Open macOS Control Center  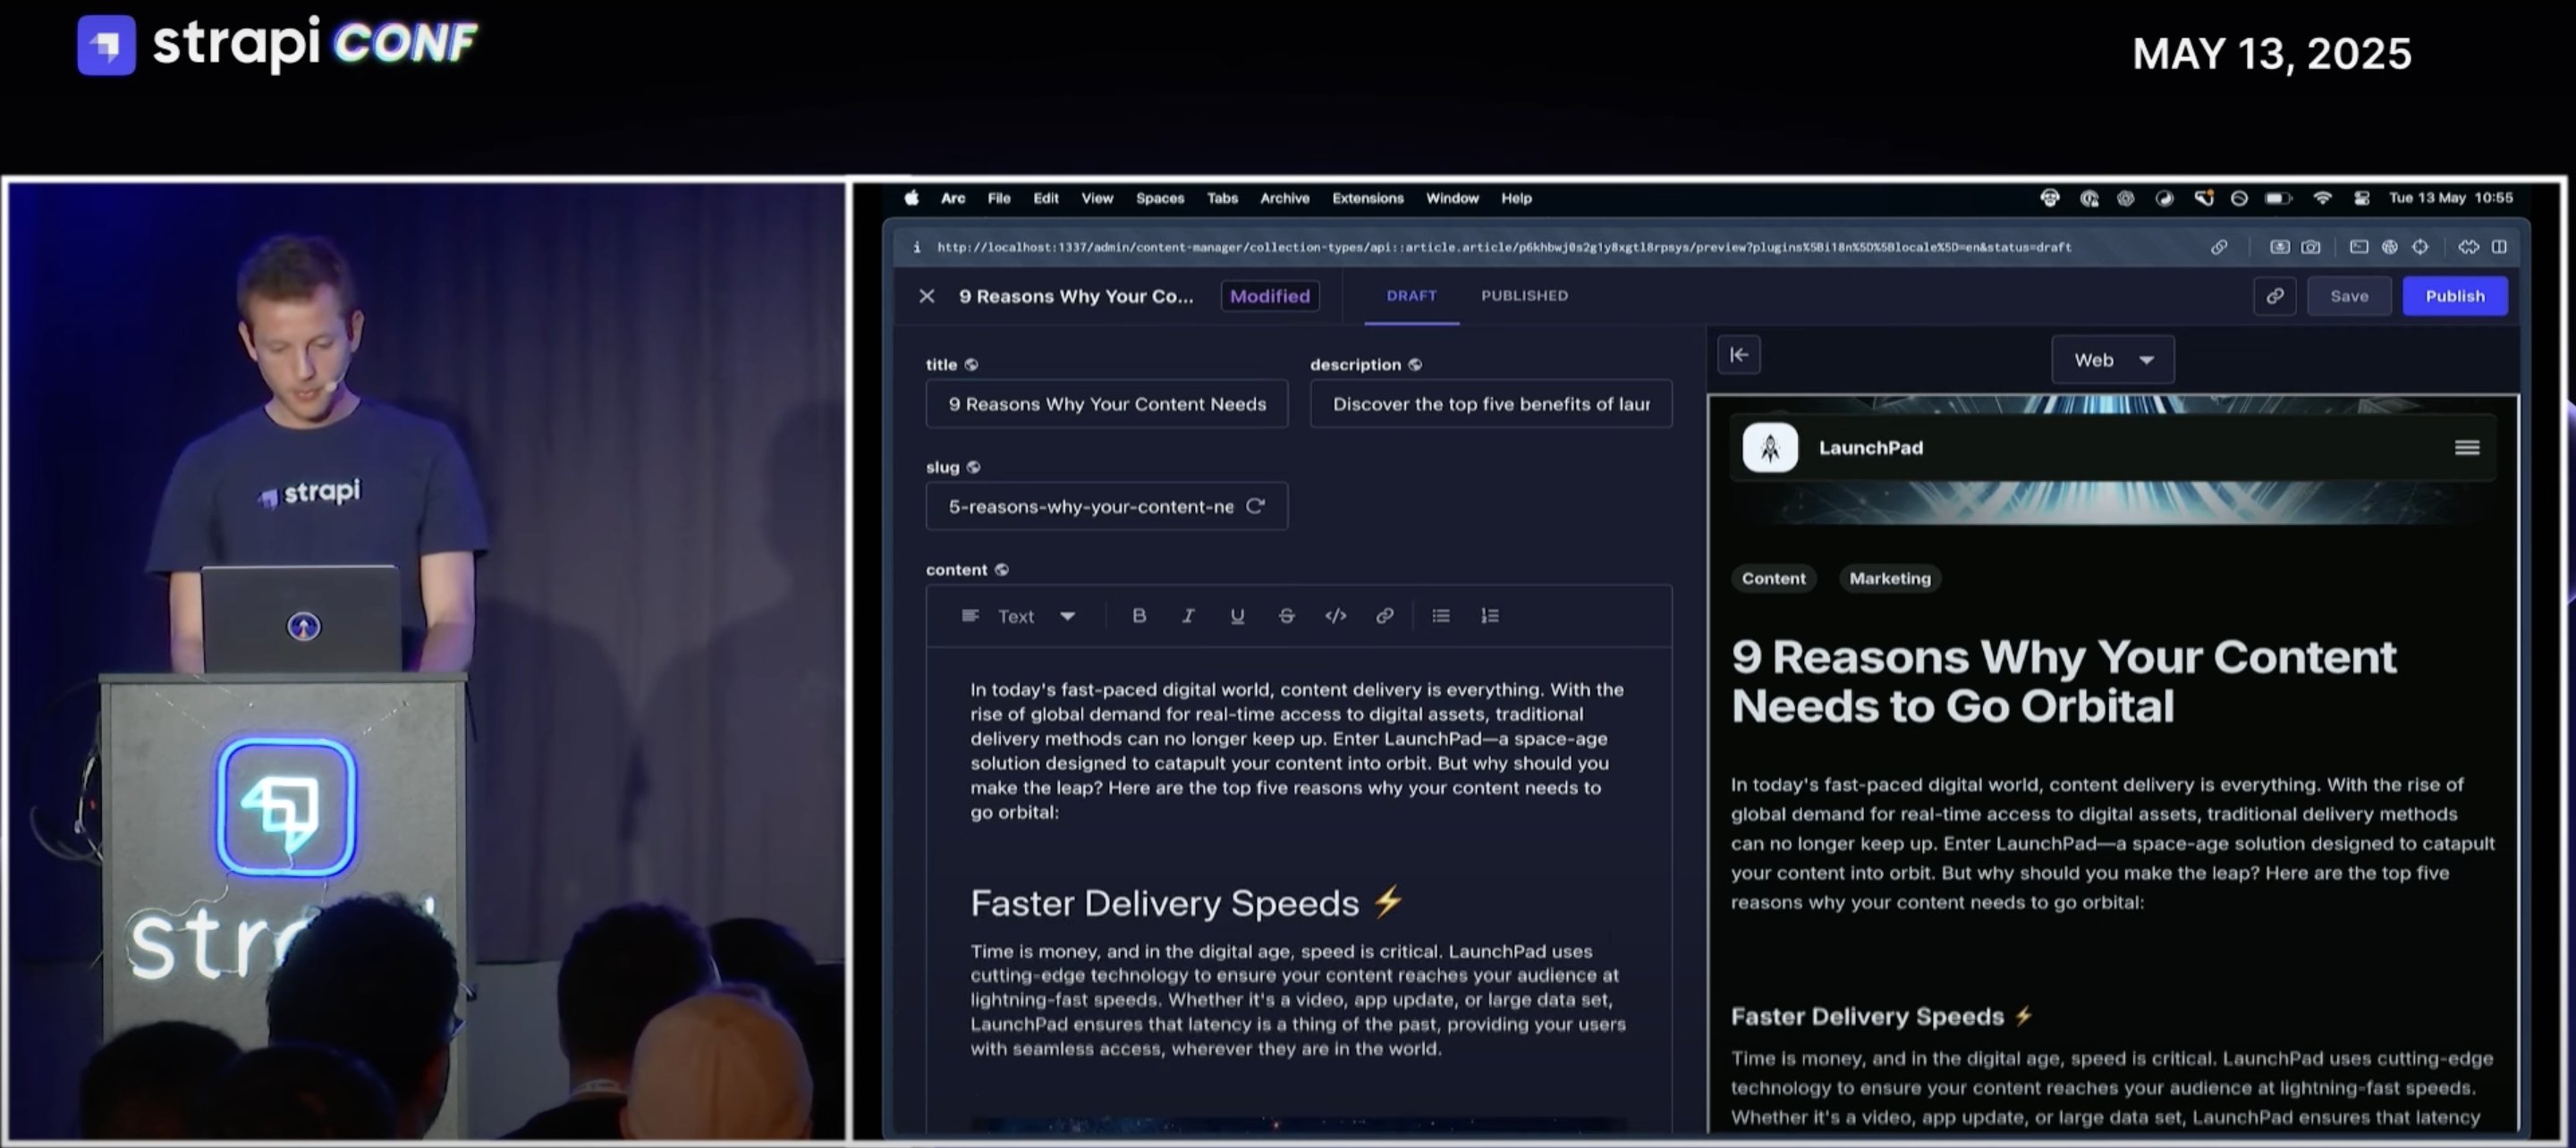[x=2362, y=198]
